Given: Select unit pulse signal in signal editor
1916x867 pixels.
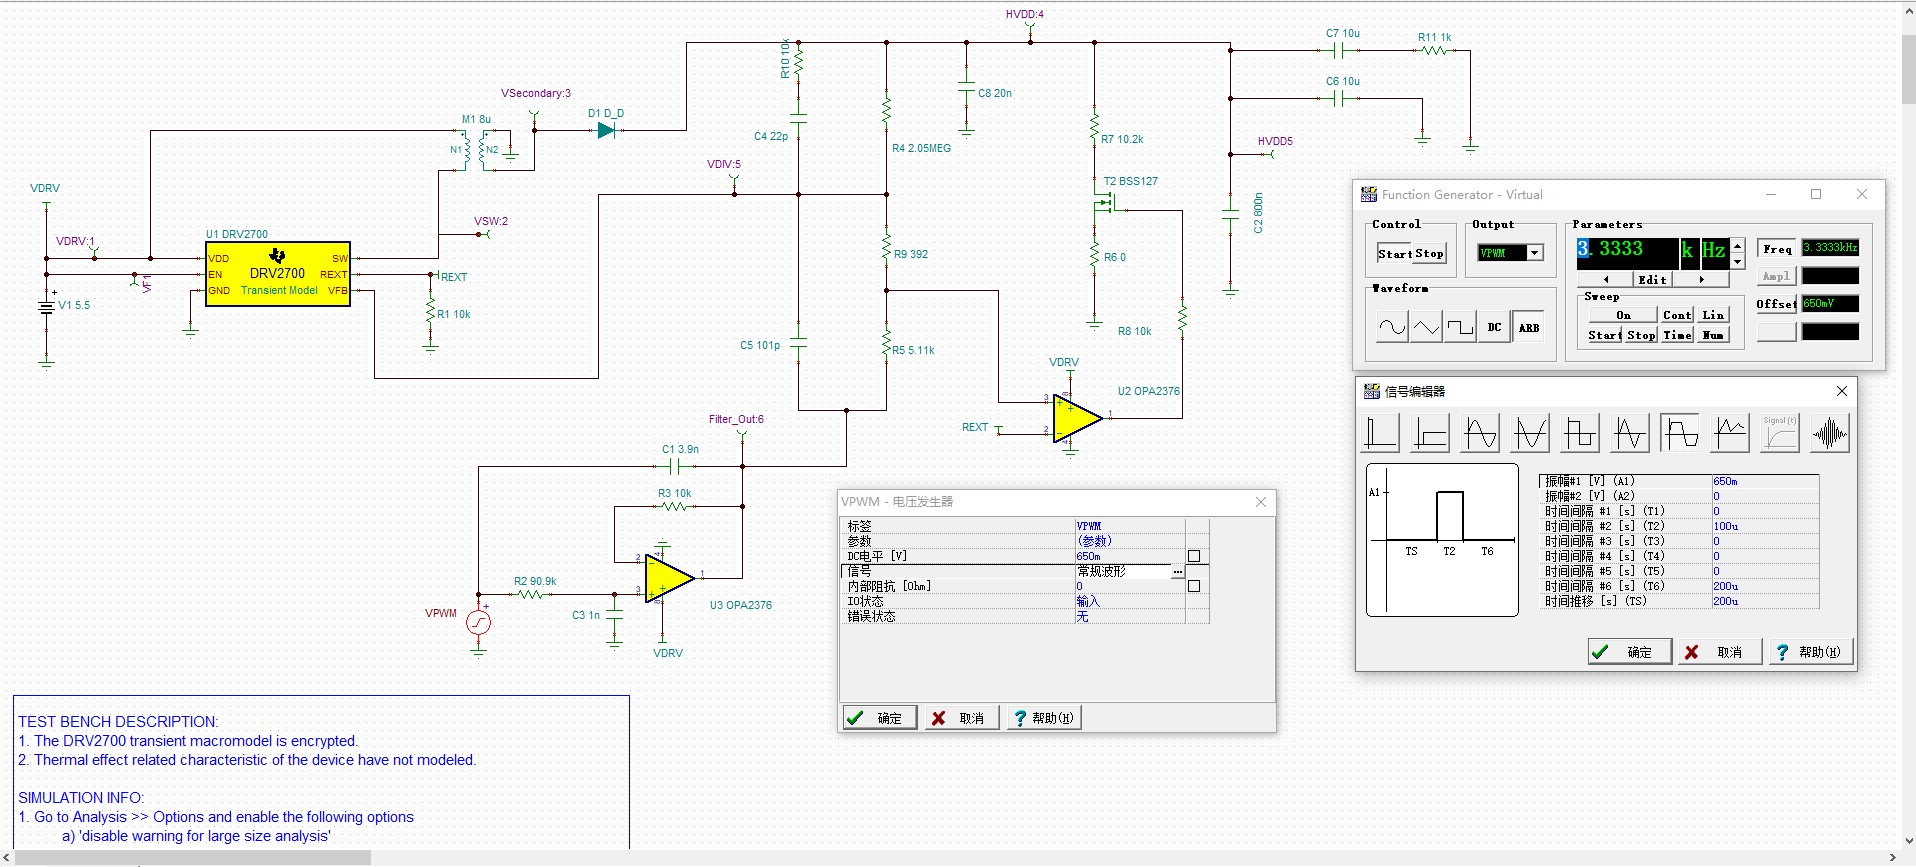Looking at the screenshot, I should [1380, 433].
